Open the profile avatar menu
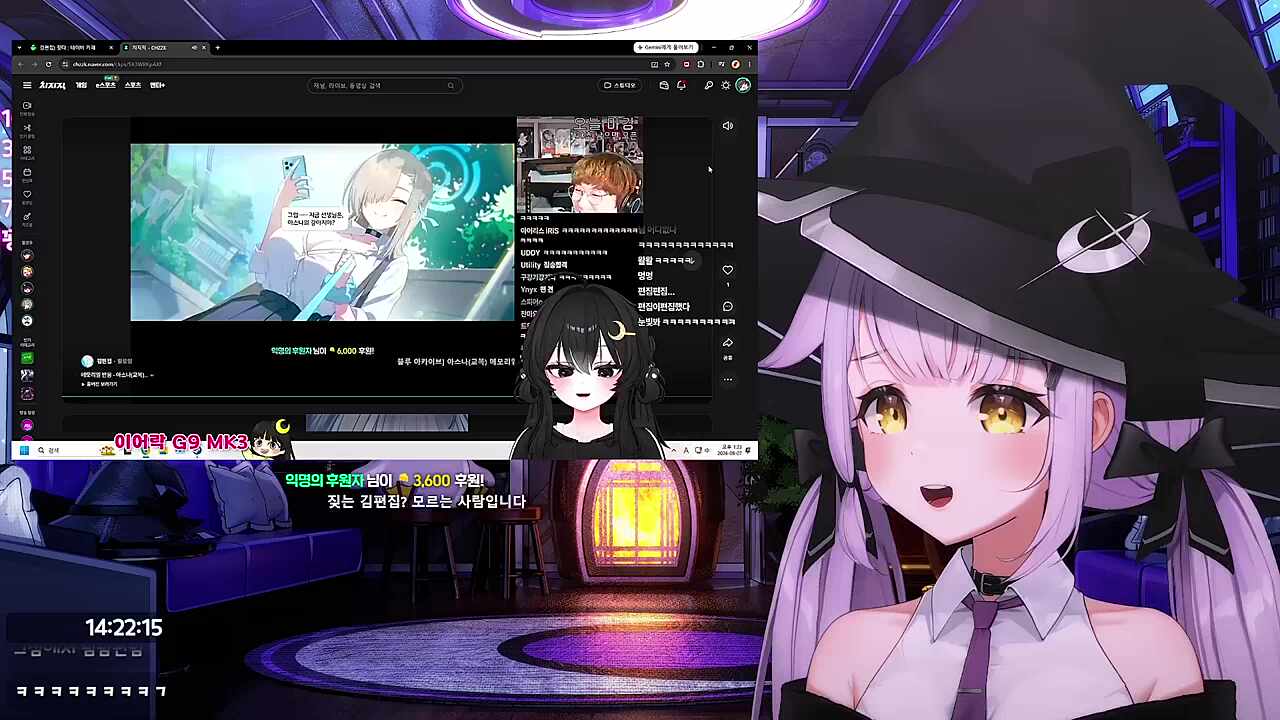This screenshot has width=1280, height=720. tap(743, 85)
